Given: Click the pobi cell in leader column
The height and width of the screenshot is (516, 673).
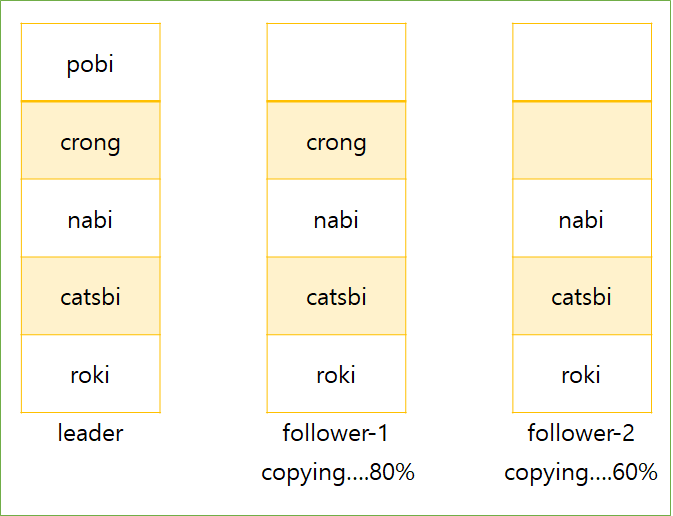Looking at the screenshot, I should [91, 62].
